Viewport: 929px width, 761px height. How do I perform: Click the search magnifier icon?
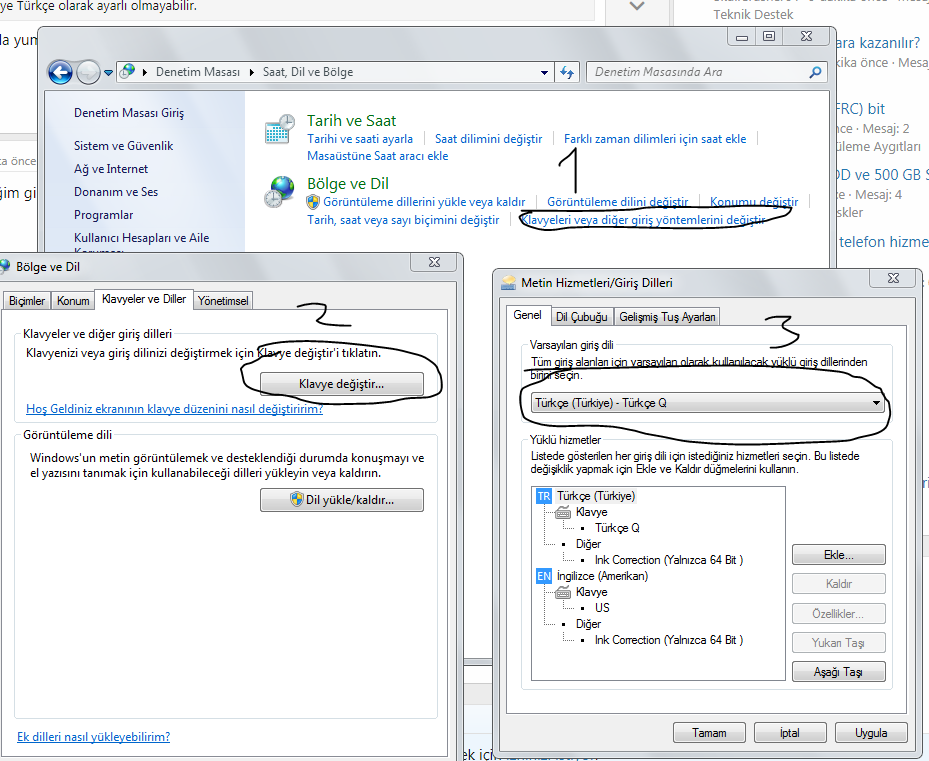point(815,72)
